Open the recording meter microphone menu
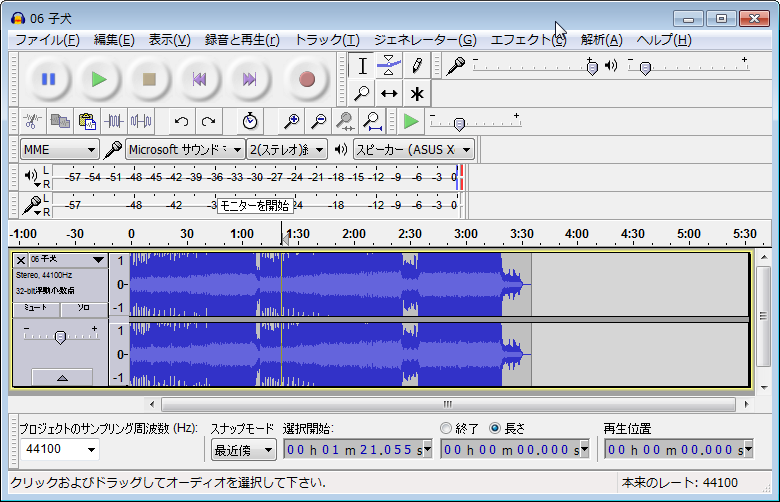This screenshot has width=780, height=502. pos(33,205)
